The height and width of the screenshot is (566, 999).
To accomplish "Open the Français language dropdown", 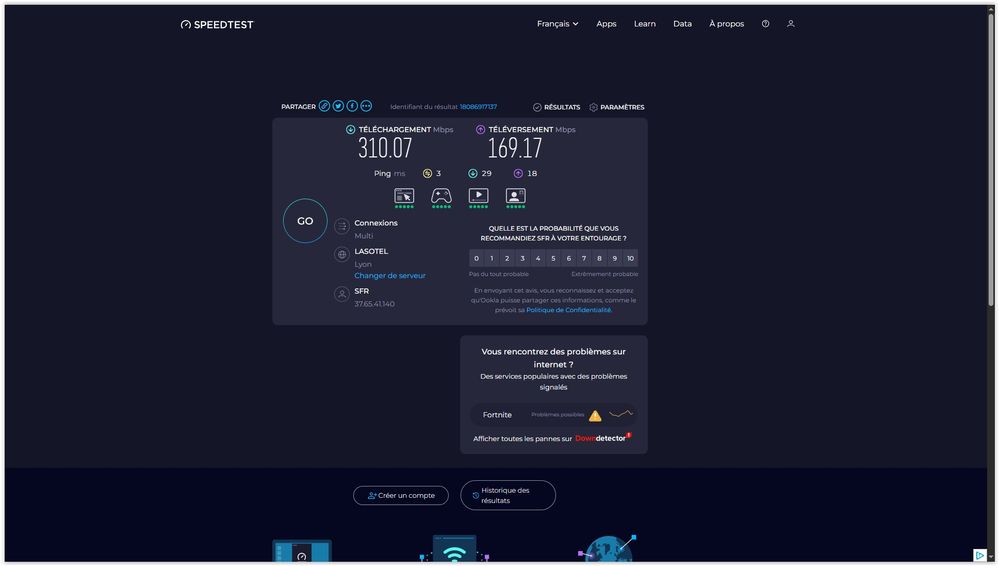I will pyautogui.click(x=557, y=24).
